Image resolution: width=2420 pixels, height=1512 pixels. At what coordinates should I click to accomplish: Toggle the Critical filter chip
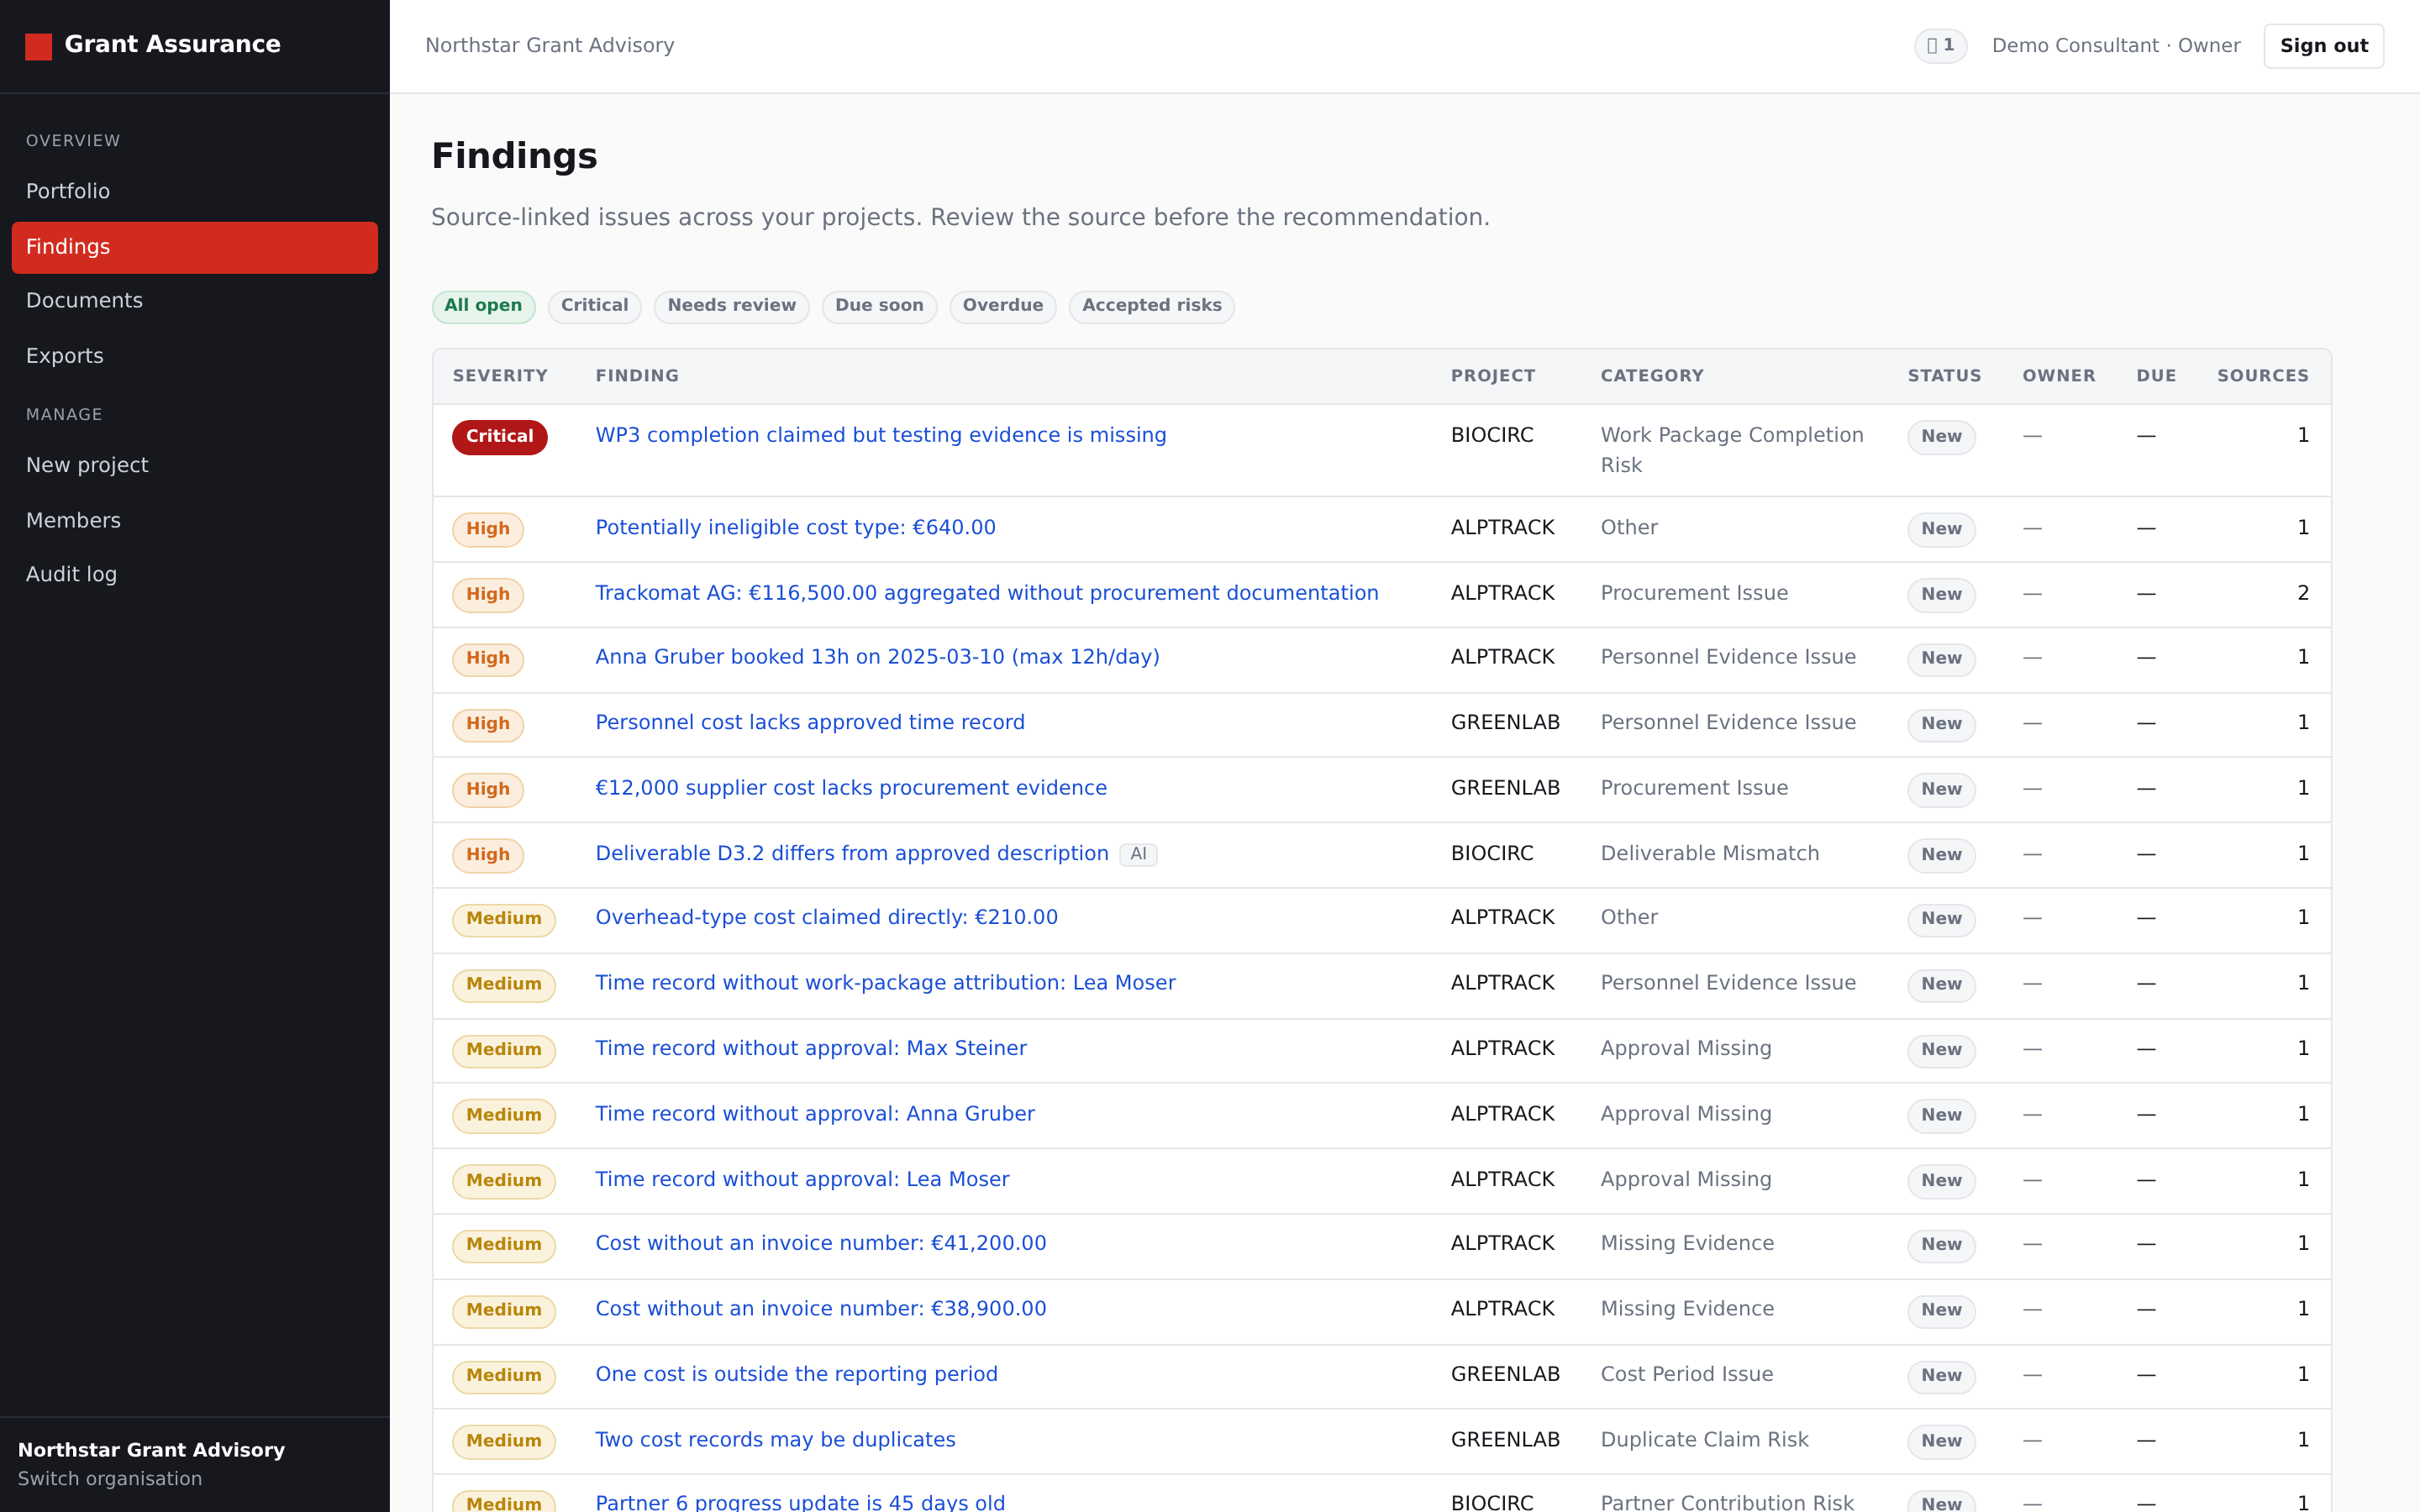pos(594,306)
